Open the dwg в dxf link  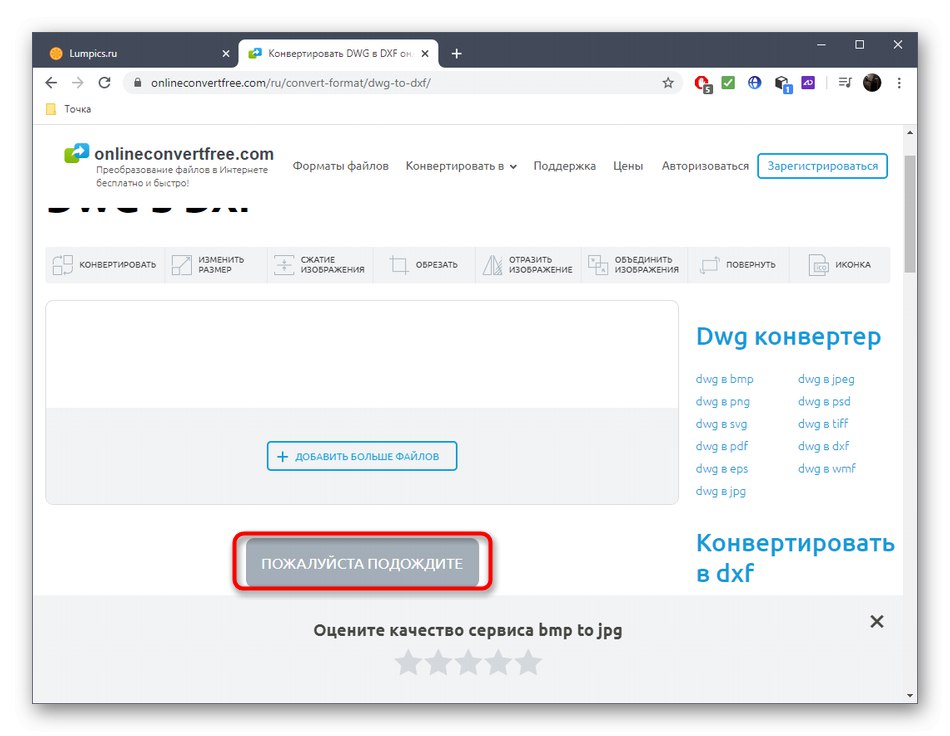823,446
